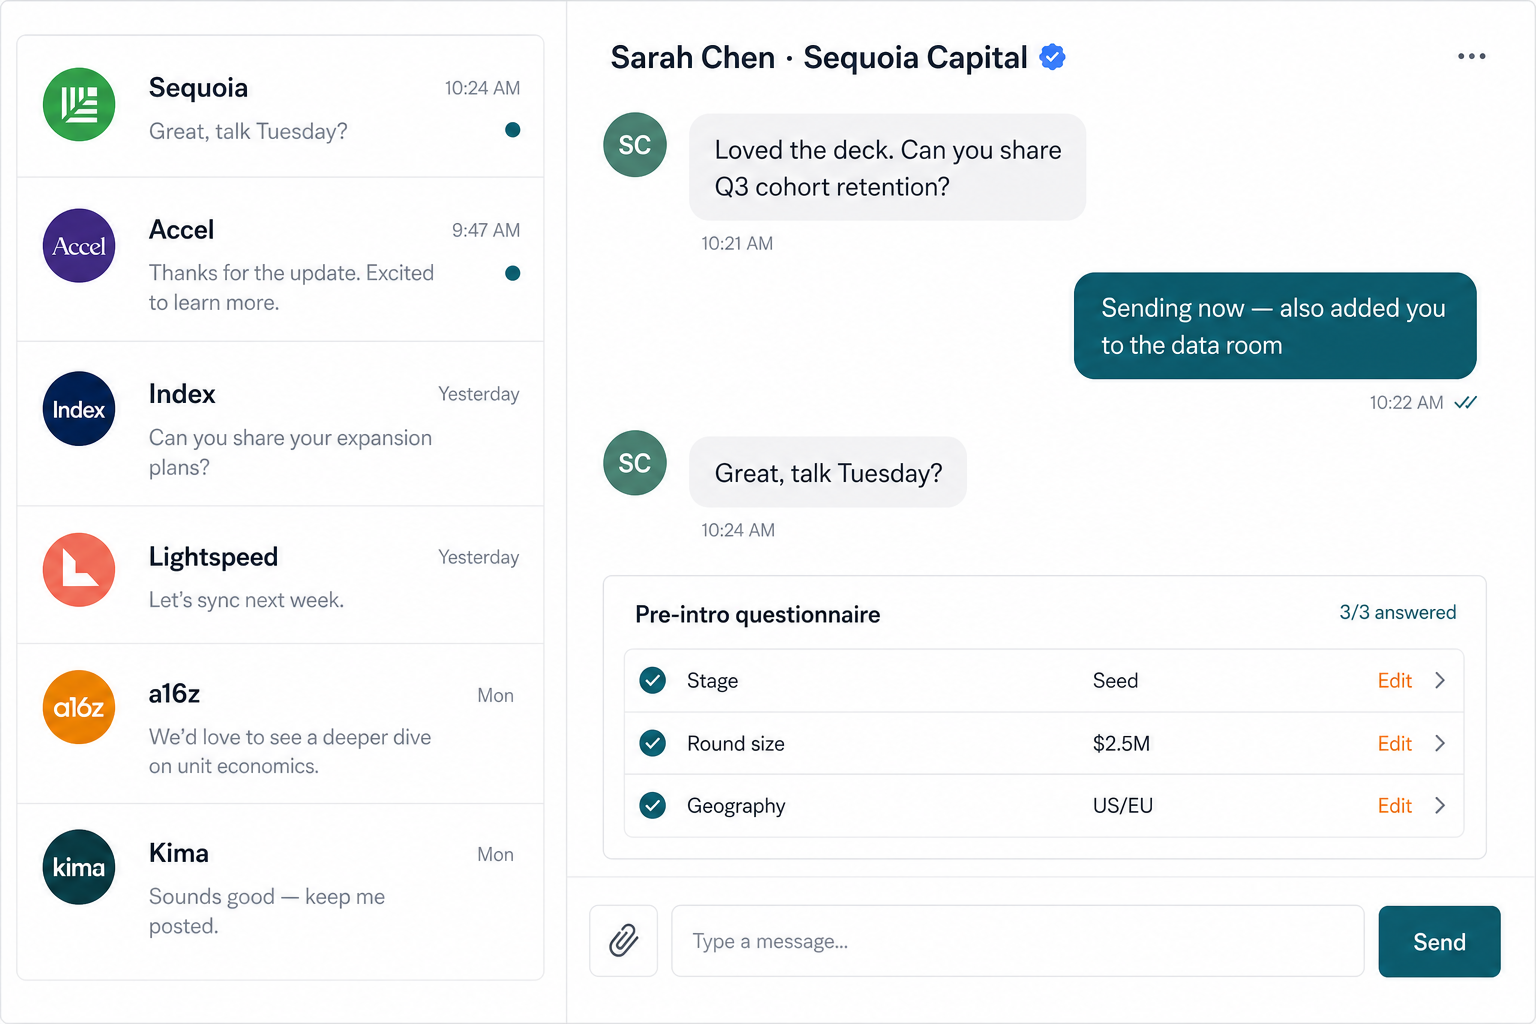The image size is (1536, 1024).
Task: Click the paperclip attachment icon
Action: 623,940
